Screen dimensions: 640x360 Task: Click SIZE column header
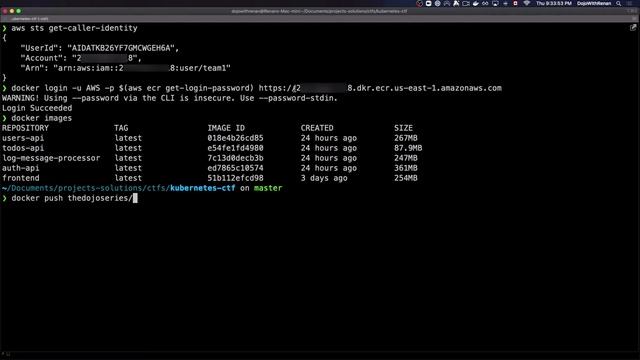403,128
